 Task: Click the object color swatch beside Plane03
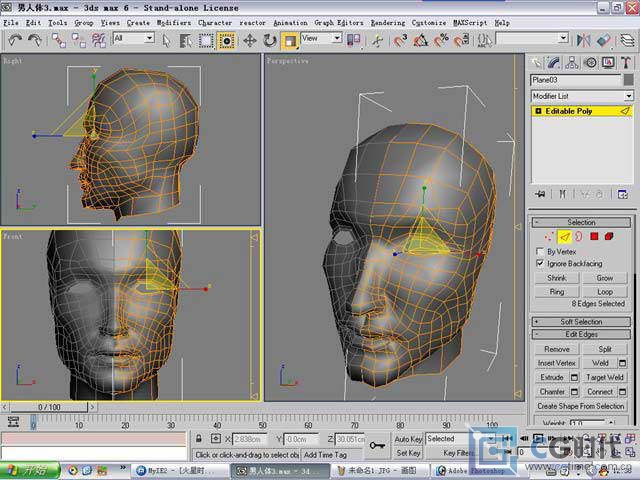click(629, 80)
